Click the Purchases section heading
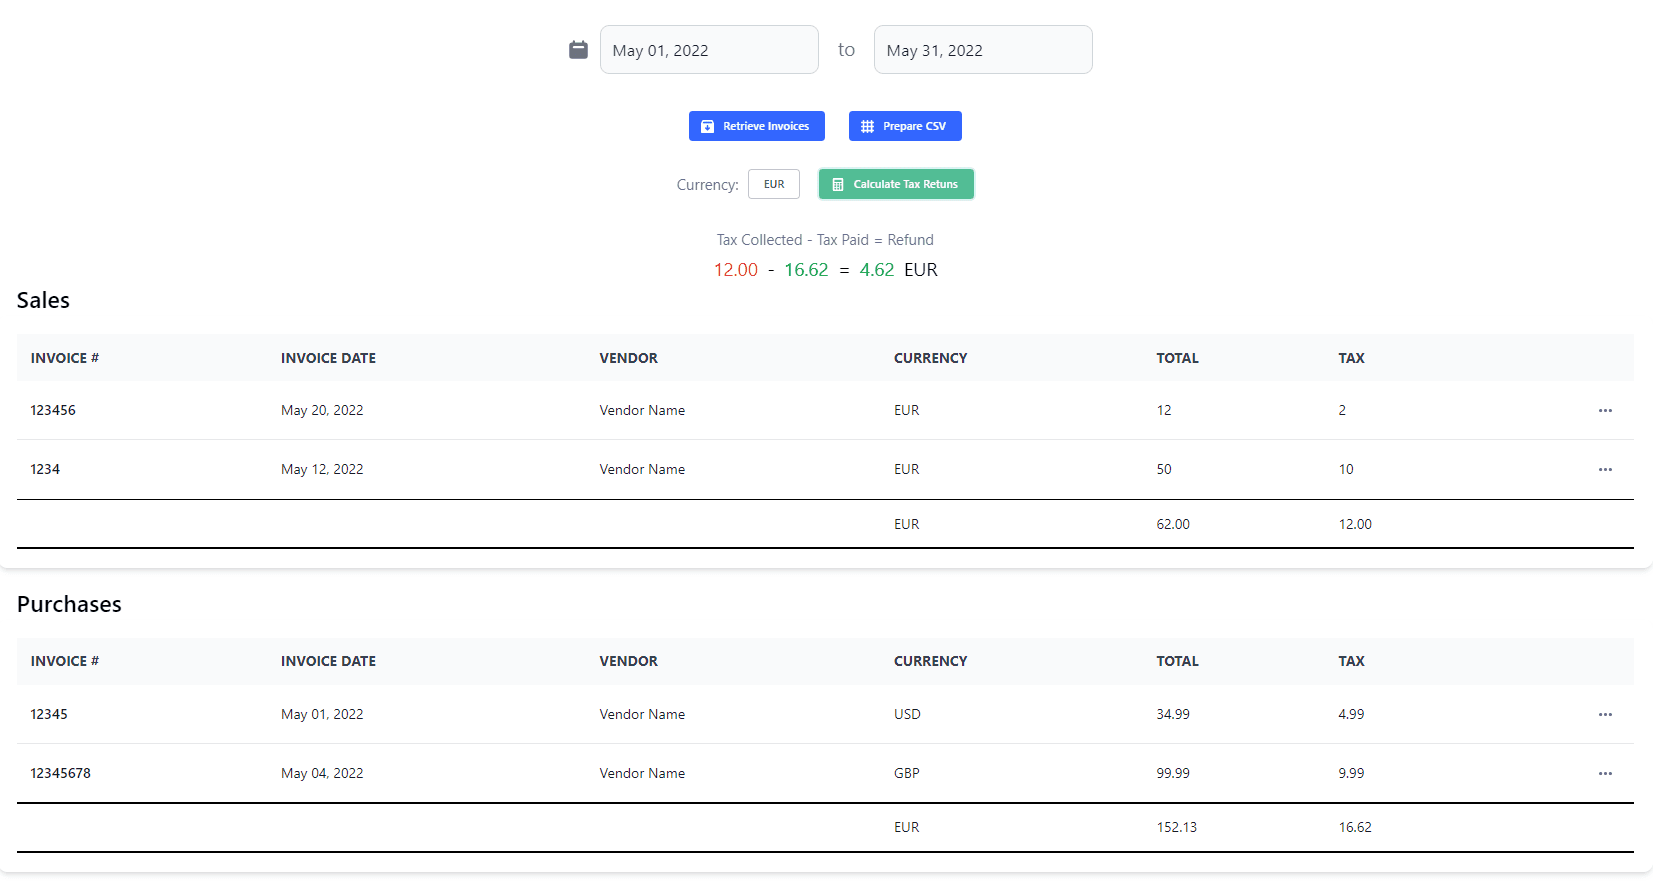The image size is (1653, 890). (69, 604)
